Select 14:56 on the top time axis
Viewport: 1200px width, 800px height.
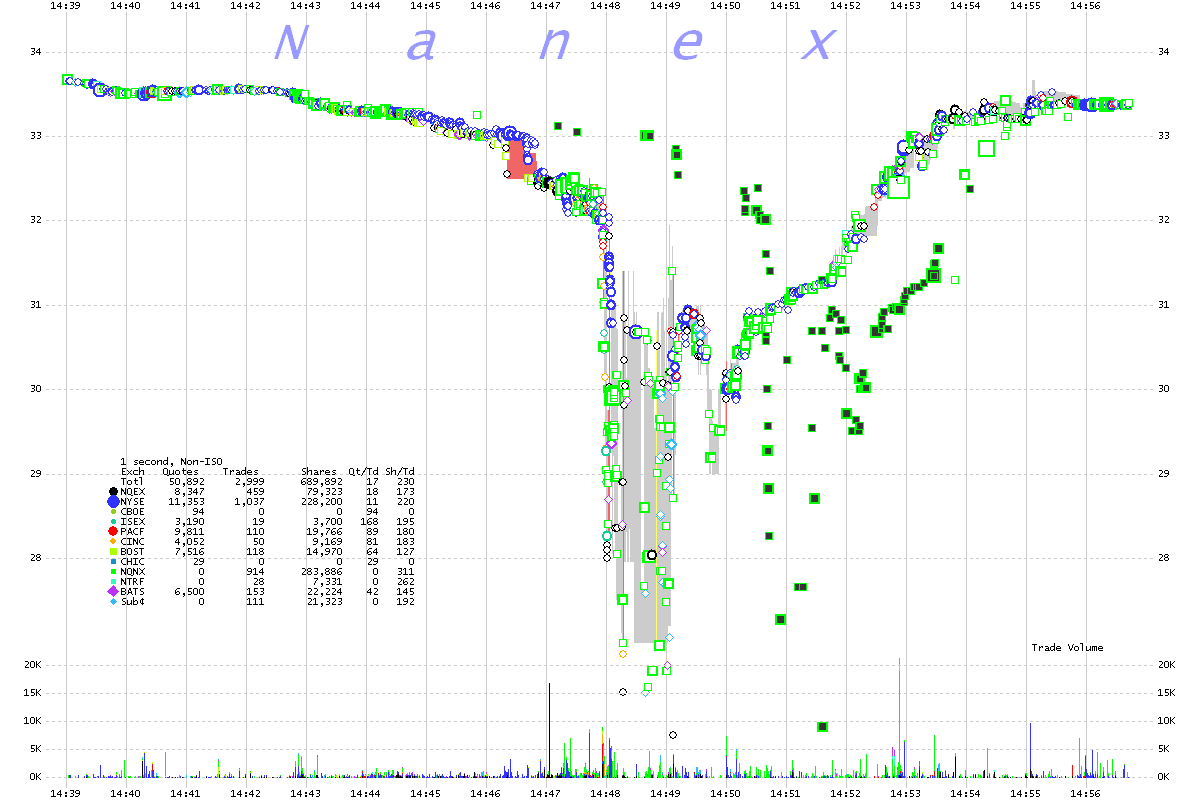[x=1086, y=6]
